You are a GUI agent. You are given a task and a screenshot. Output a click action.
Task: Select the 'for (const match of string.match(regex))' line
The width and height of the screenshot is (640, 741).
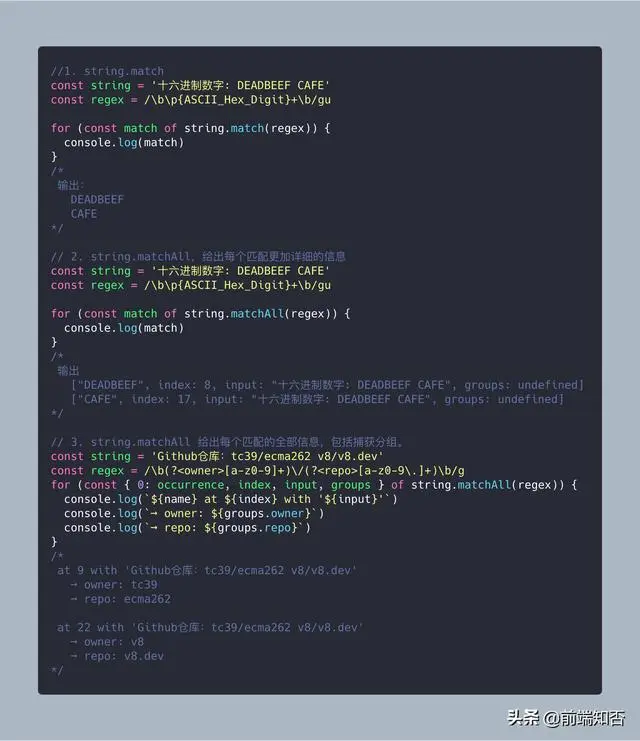pos(190,129)
